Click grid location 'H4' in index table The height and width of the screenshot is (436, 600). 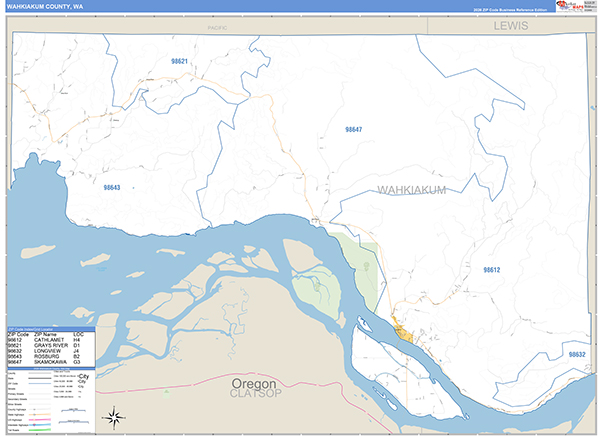pos(77,340)
